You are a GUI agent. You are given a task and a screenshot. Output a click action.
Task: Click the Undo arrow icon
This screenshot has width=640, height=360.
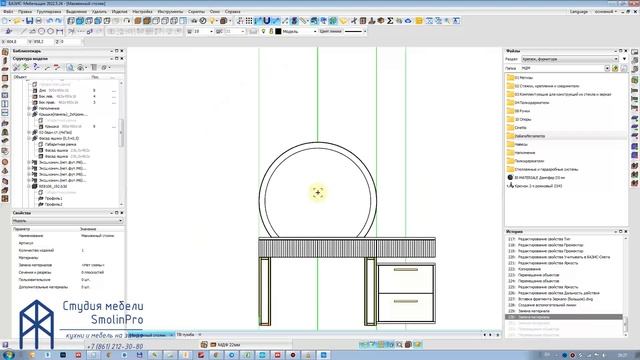(x=49, y=20)
